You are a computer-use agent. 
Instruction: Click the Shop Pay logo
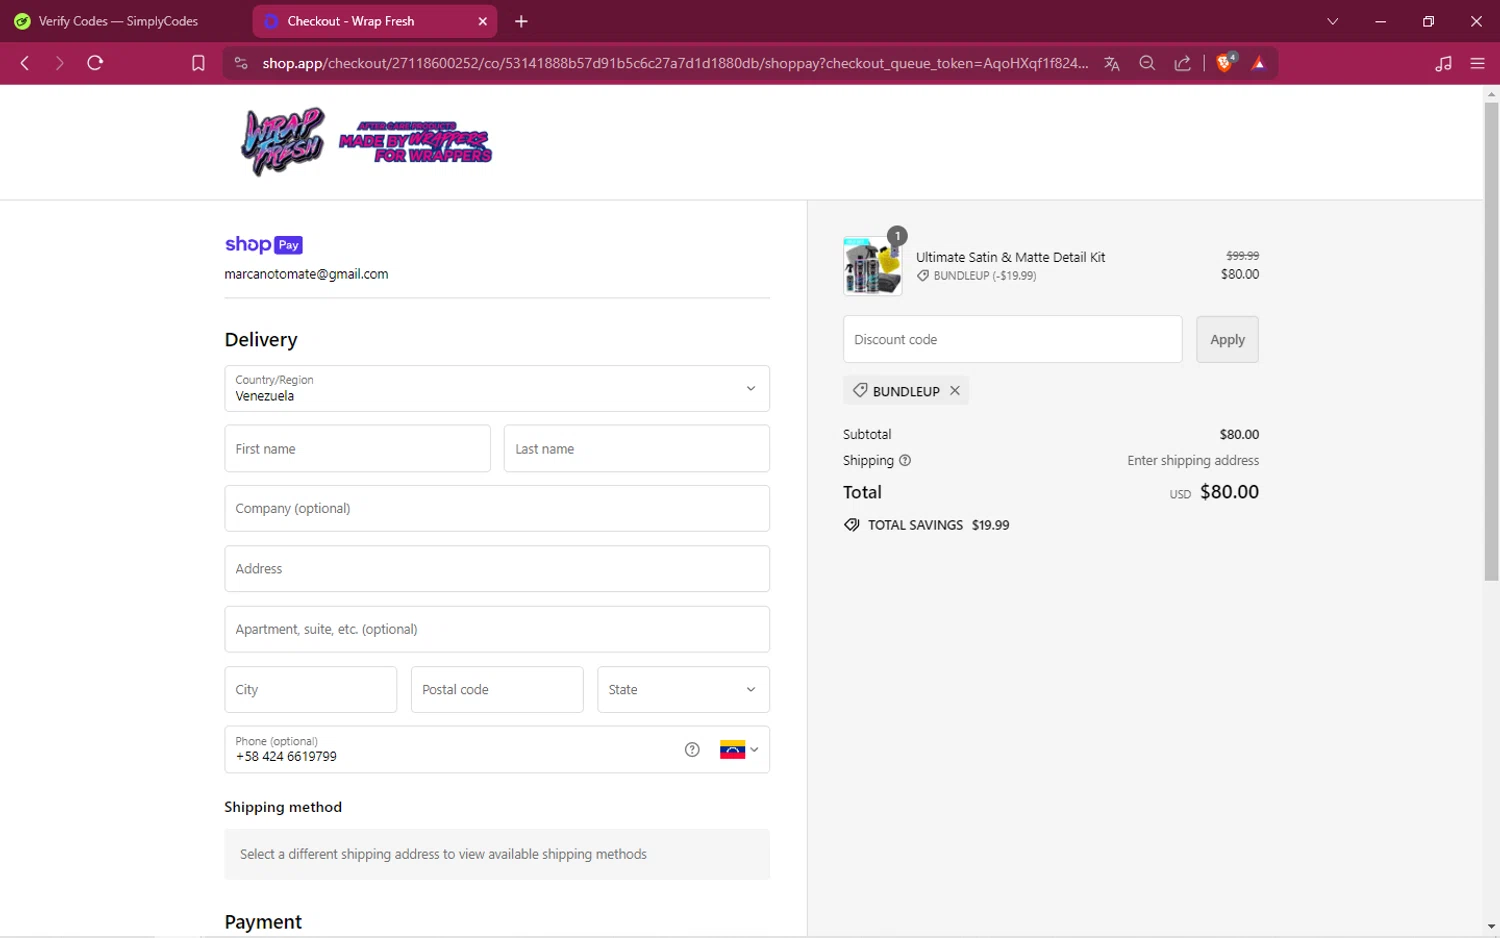point(263,244)
